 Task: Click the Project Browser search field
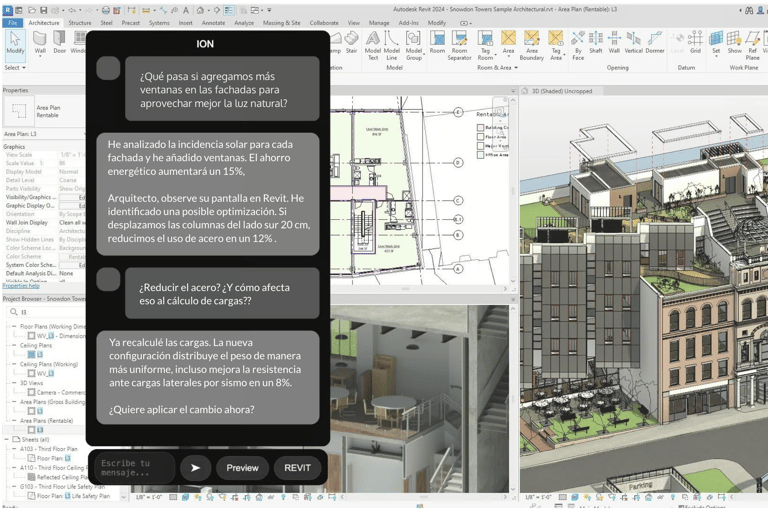47,312
